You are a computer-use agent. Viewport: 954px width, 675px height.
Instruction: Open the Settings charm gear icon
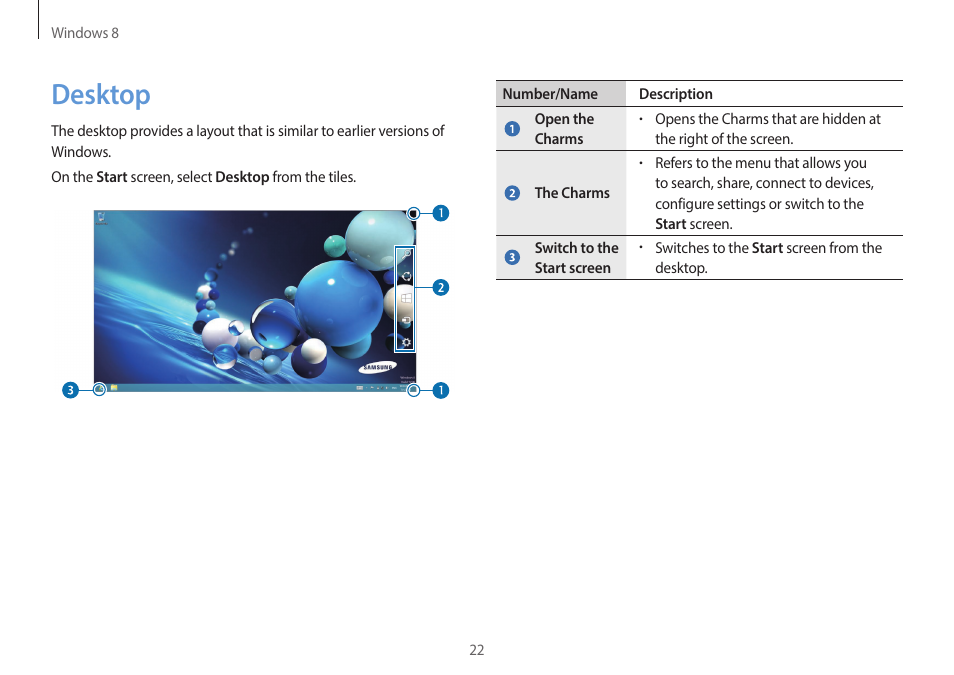coord(406,342)
